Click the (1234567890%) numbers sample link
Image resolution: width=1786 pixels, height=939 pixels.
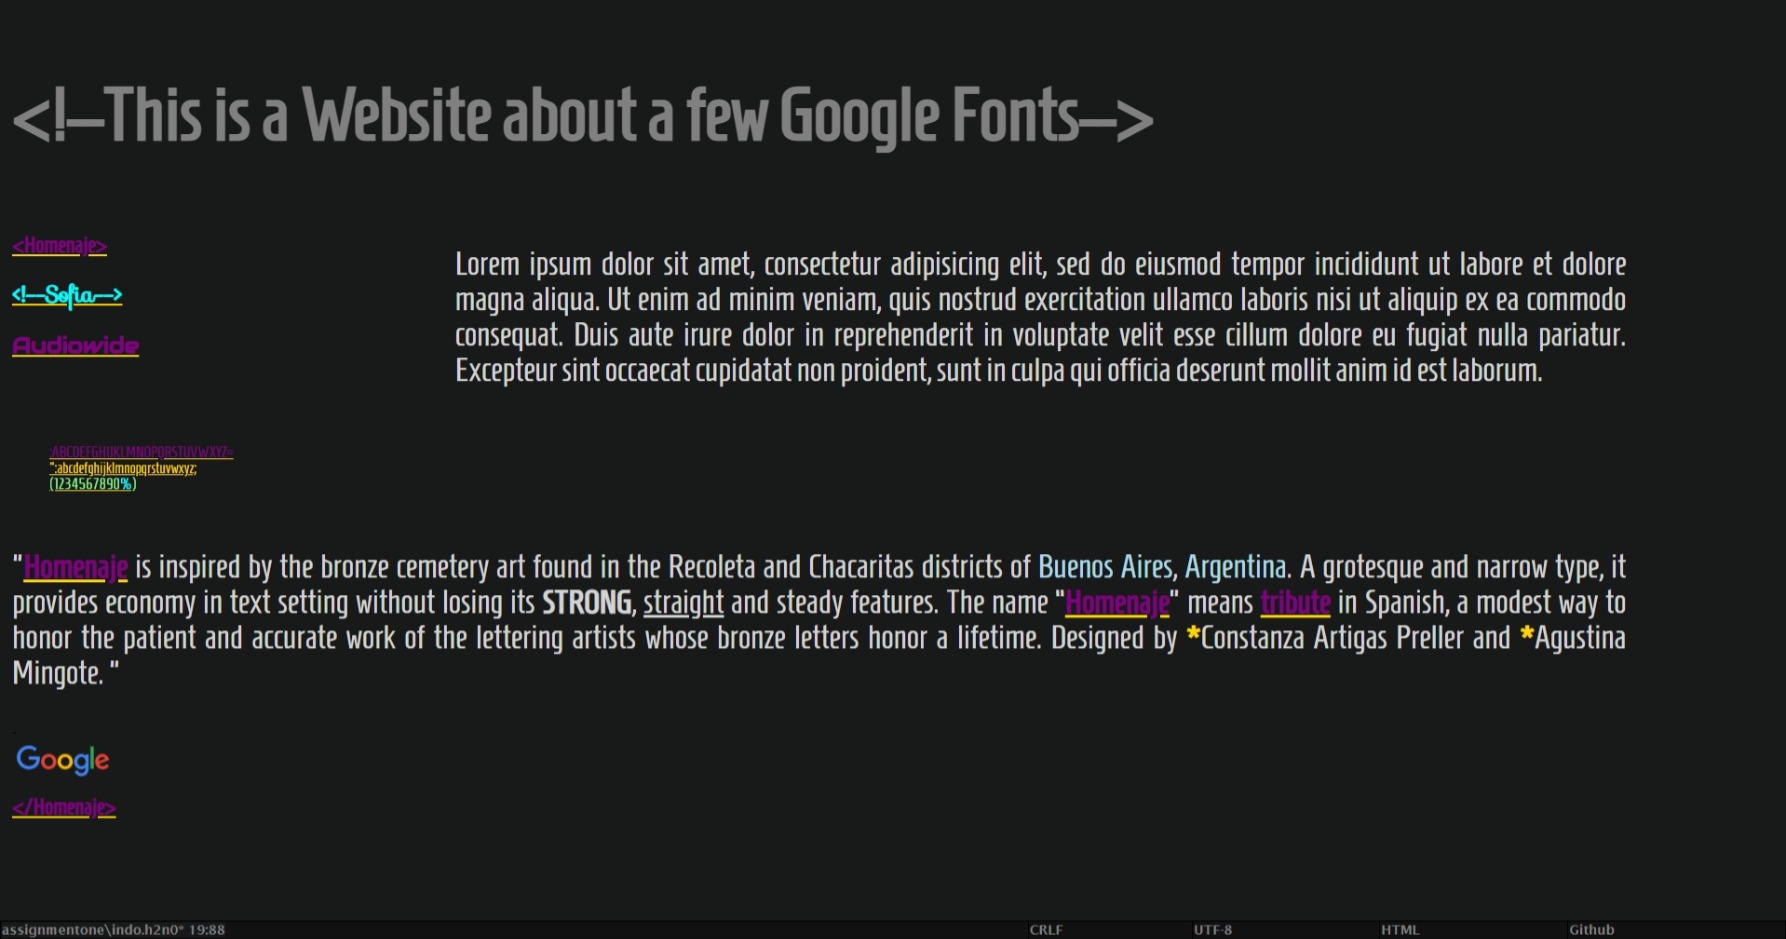tap(93, 484)
